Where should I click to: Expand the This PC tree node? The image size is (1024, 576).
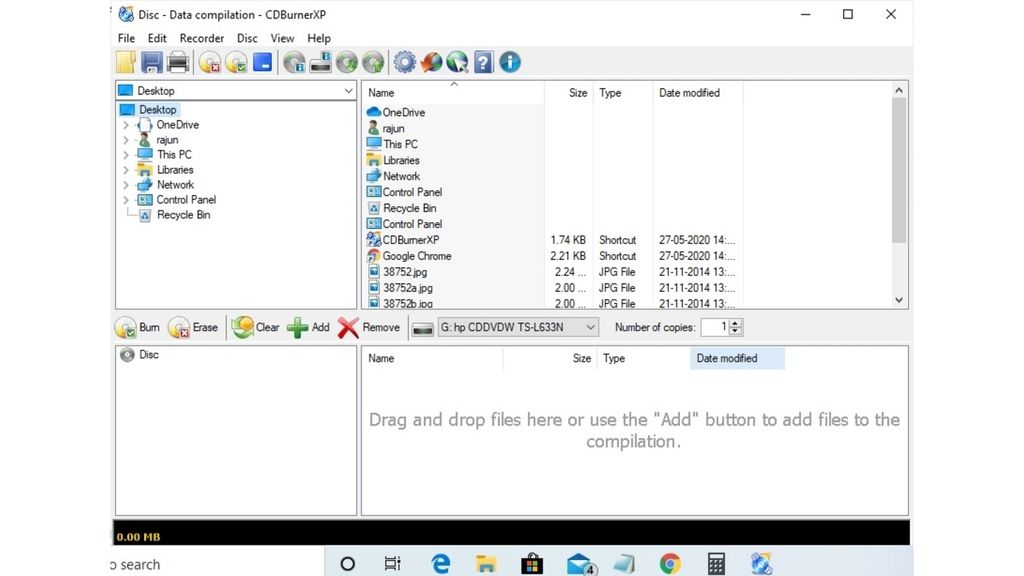click(125, 154)
